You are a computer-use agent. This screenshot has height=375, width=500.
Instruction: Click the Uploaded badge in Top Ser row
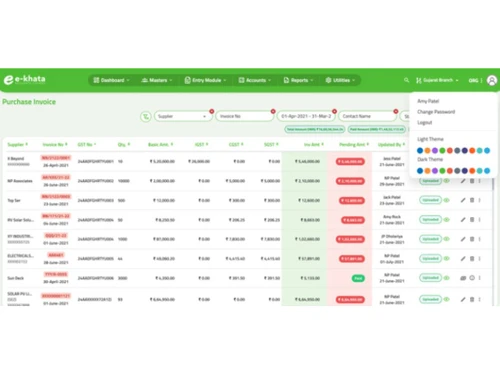(x=430, y=200)
